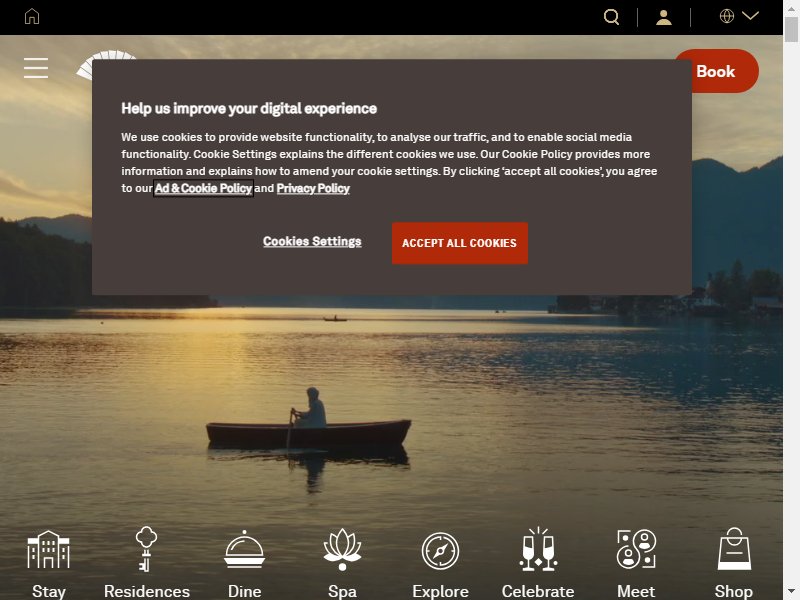Select the Explore label

coord(440,591)
